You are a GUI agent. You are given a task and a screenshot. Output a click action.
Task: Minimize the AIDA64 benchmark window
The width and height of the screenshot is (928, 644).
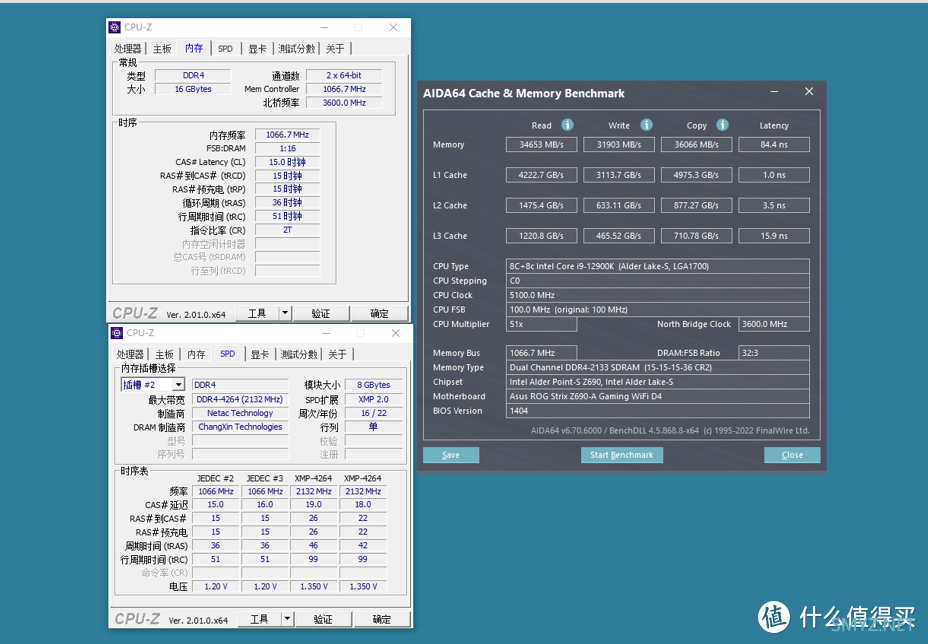774,92
